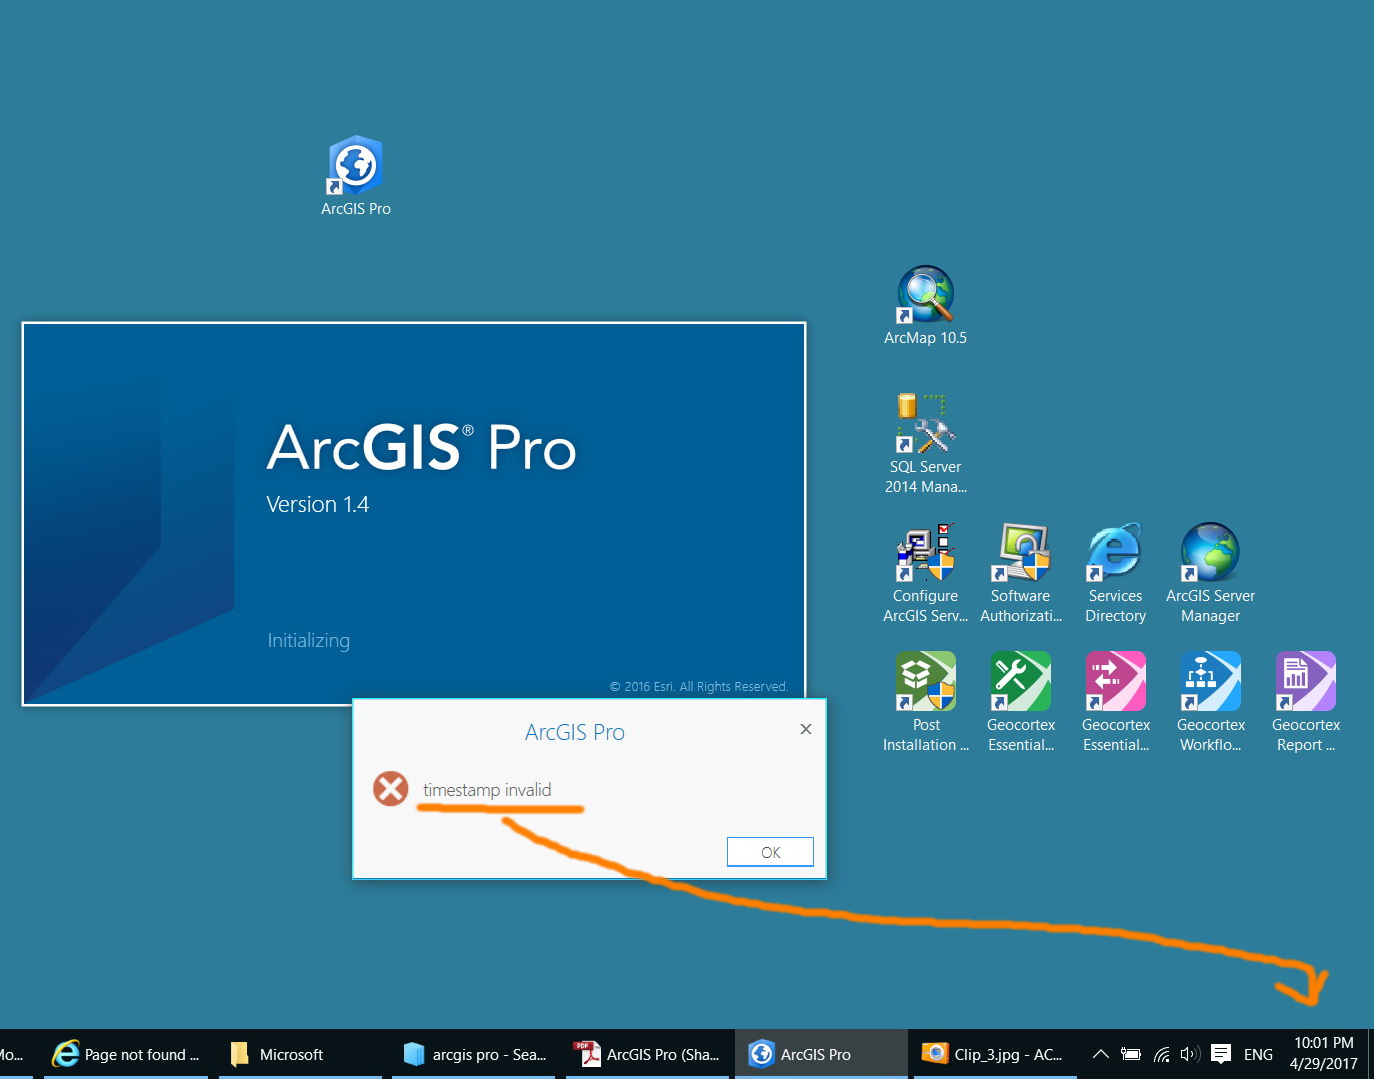The width and height of the screenshot is (1374, 1079).
Task: Click the red error icon in dialog
Action: point(390,789)
